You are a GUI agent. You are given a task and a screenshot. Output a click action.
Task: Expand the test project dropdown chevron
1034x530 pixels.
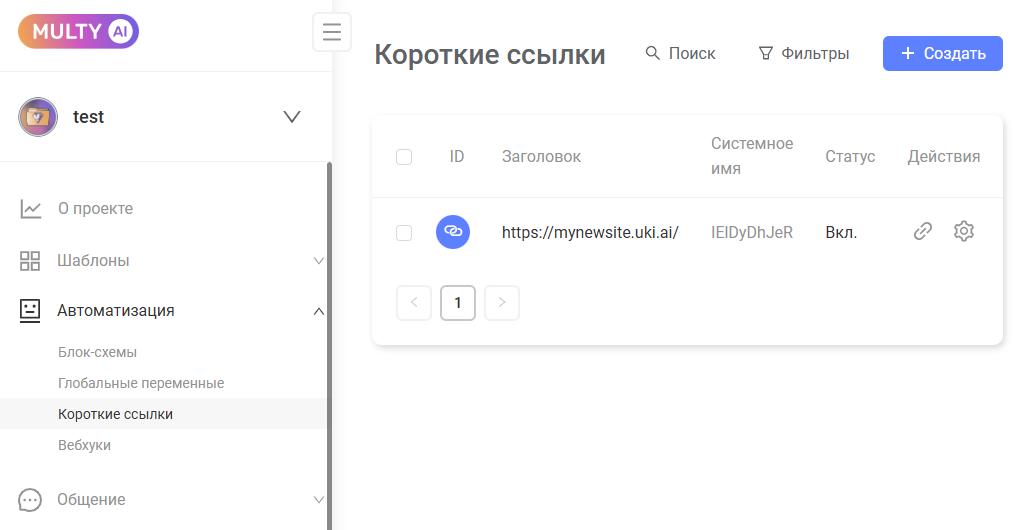291,117
